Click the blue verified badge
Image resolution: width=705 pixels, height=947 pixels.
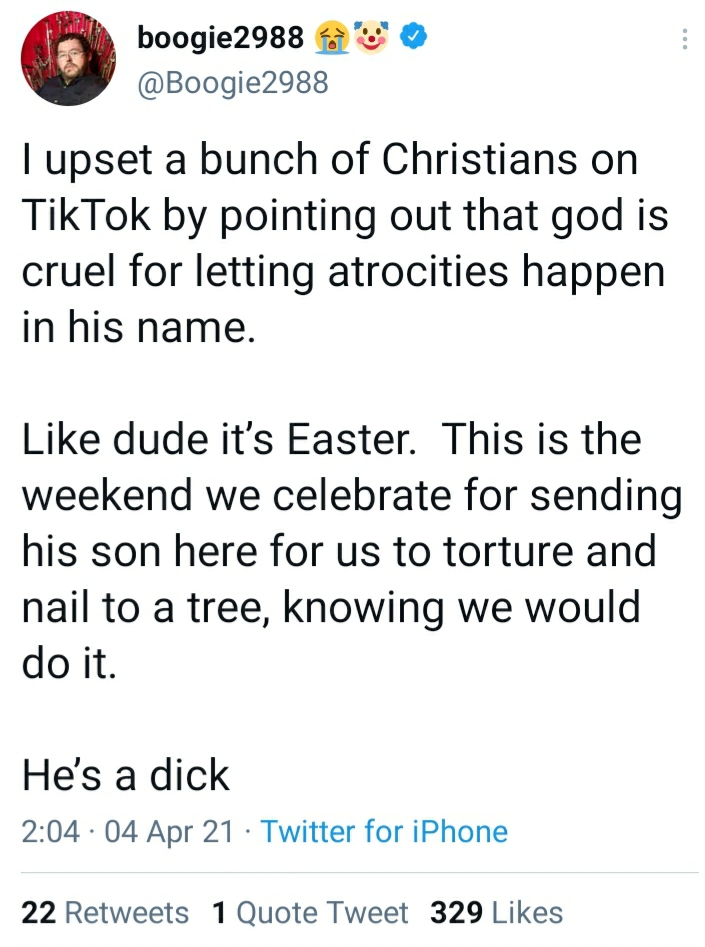click(x=414, y=38)
